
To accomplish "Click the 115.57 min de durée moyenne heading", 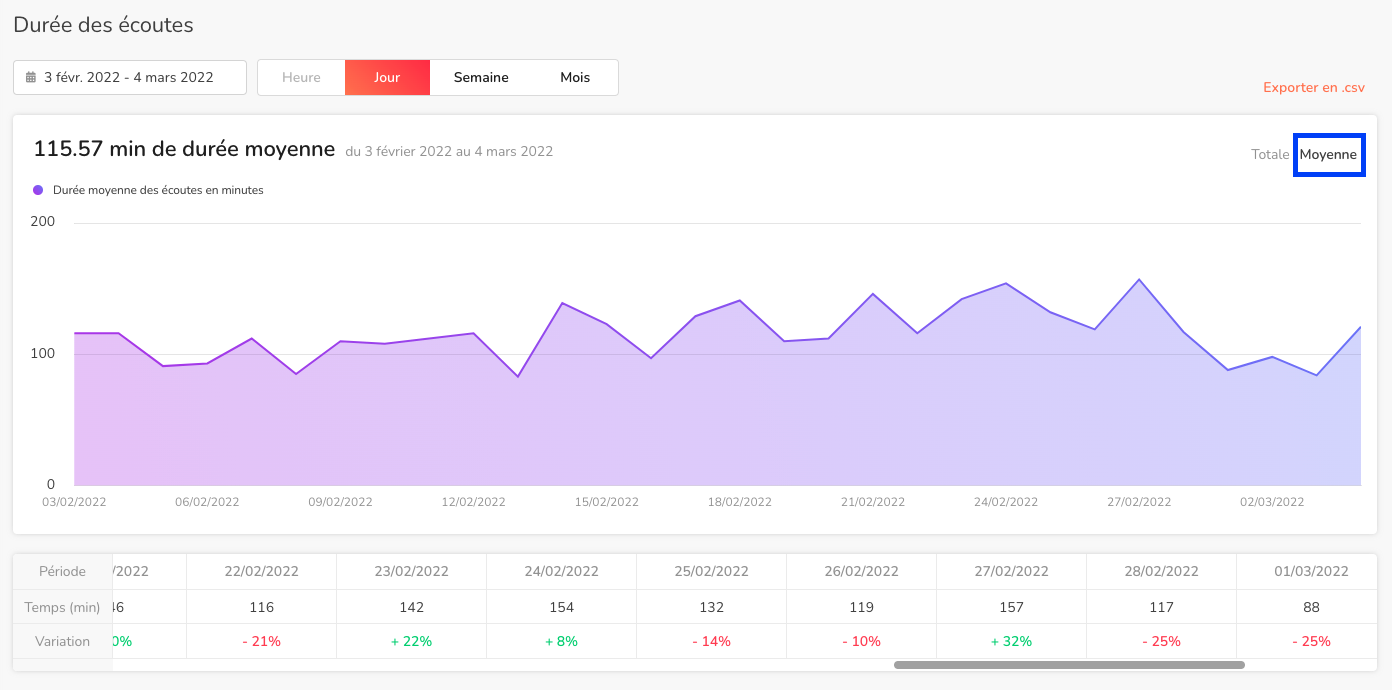I will pyautogui.click(x=184, y=150).
